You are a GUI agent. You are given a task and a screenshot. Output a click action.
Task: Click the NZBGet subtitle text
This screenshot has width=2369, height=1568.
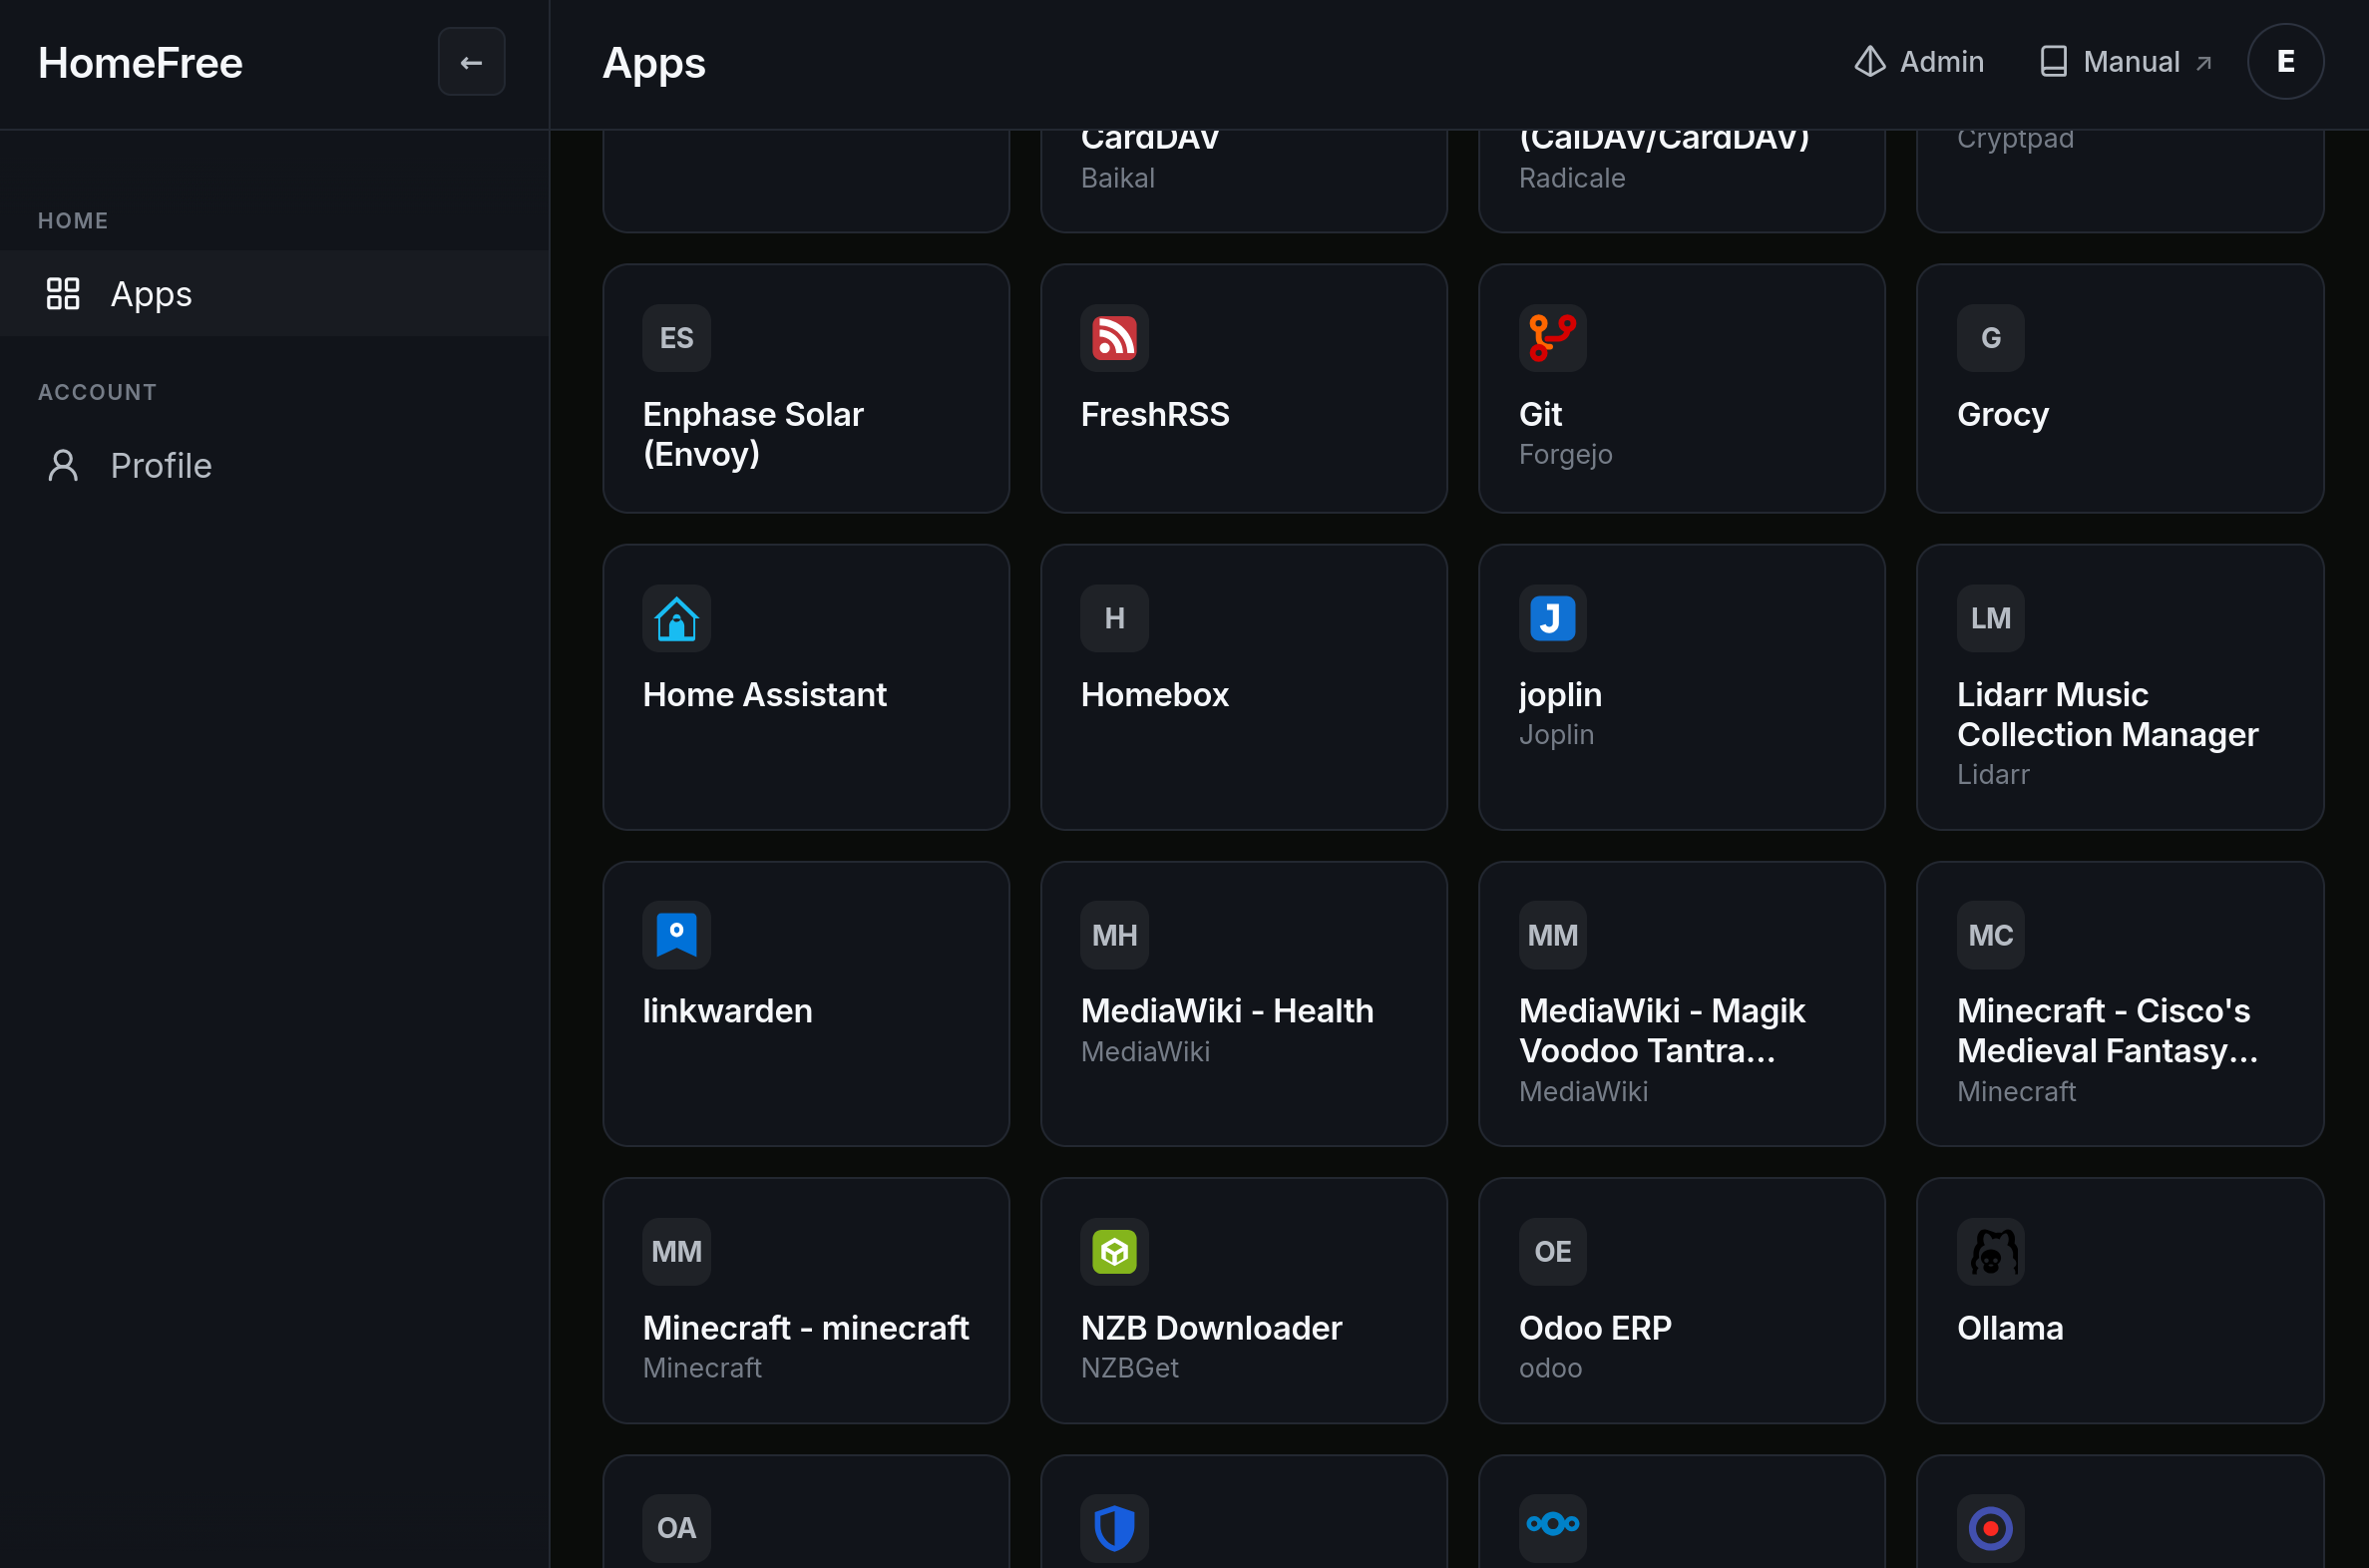coord(1129,1367)
